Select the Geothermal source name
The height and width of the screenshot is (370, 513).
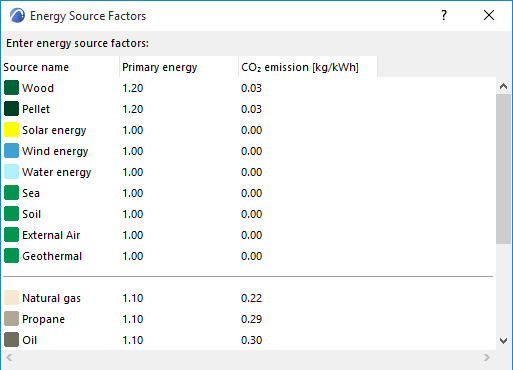[x=52, y=256]
